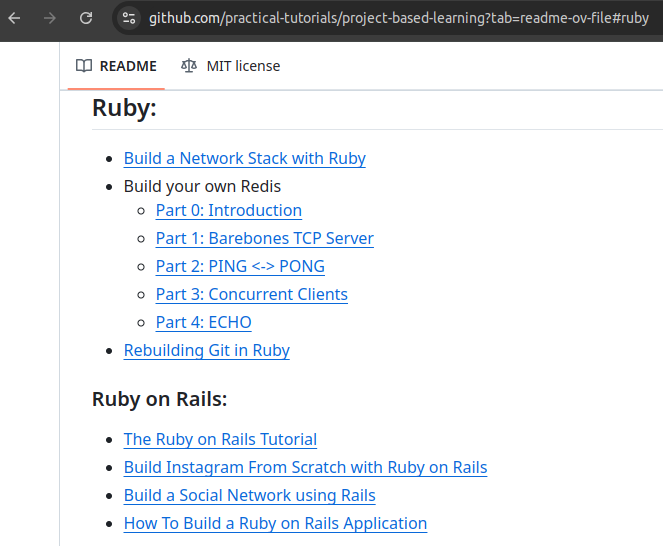The width and height of the screenshot is (663, 546).
Task: Open Part 1: Barebones TCP Server
Action: (x=265, y=239)
